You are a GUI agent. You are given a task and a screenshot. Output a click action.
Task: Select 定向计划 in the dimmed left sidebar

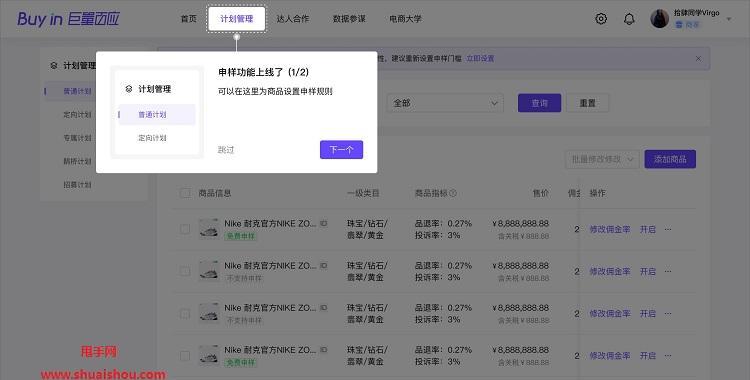(x=77, y=114)
